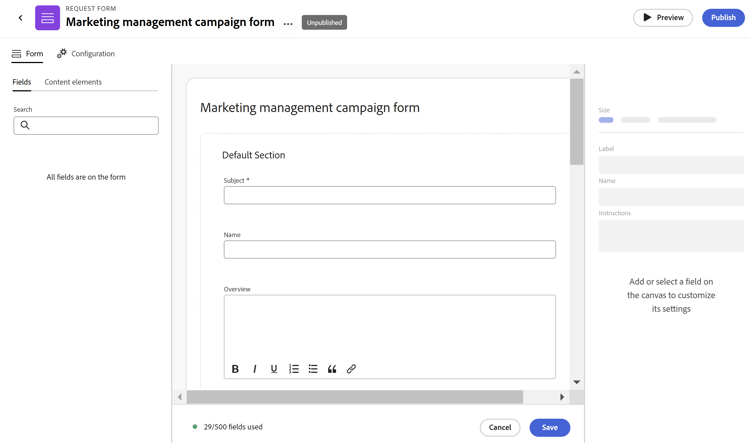
Task: Click the purple request form icon
Action: coord(47,18)
